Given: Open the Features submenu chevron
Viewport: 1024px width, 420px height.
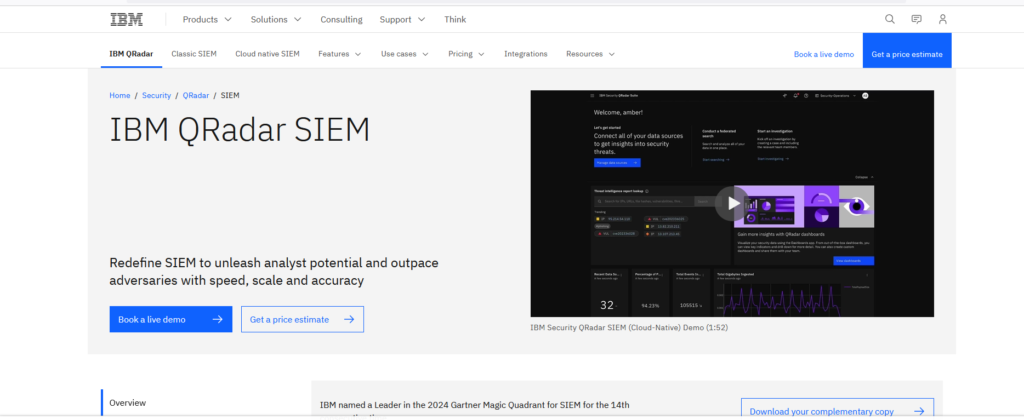Looking at the screenshot, I should [358, 54].
